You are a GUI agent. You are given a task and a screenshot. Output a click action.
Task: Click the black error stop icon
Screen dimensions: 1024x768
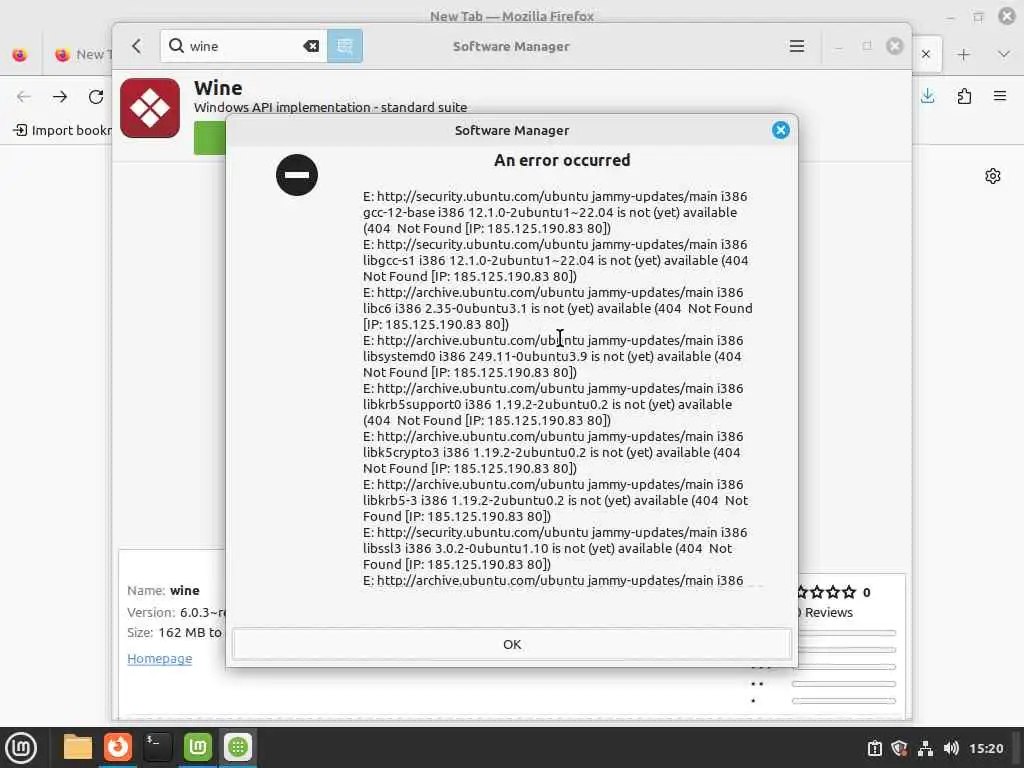[x=296, y=175]
